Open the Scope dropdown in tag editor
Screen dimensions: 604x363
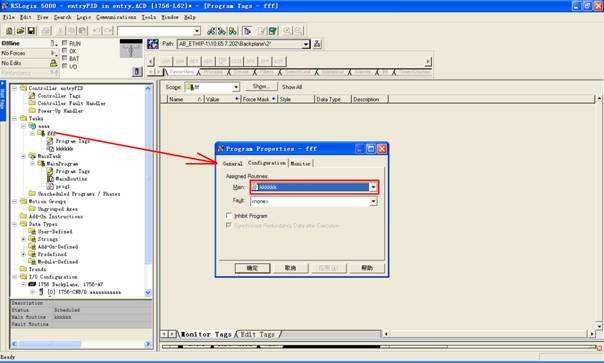(x=236, y=87)
